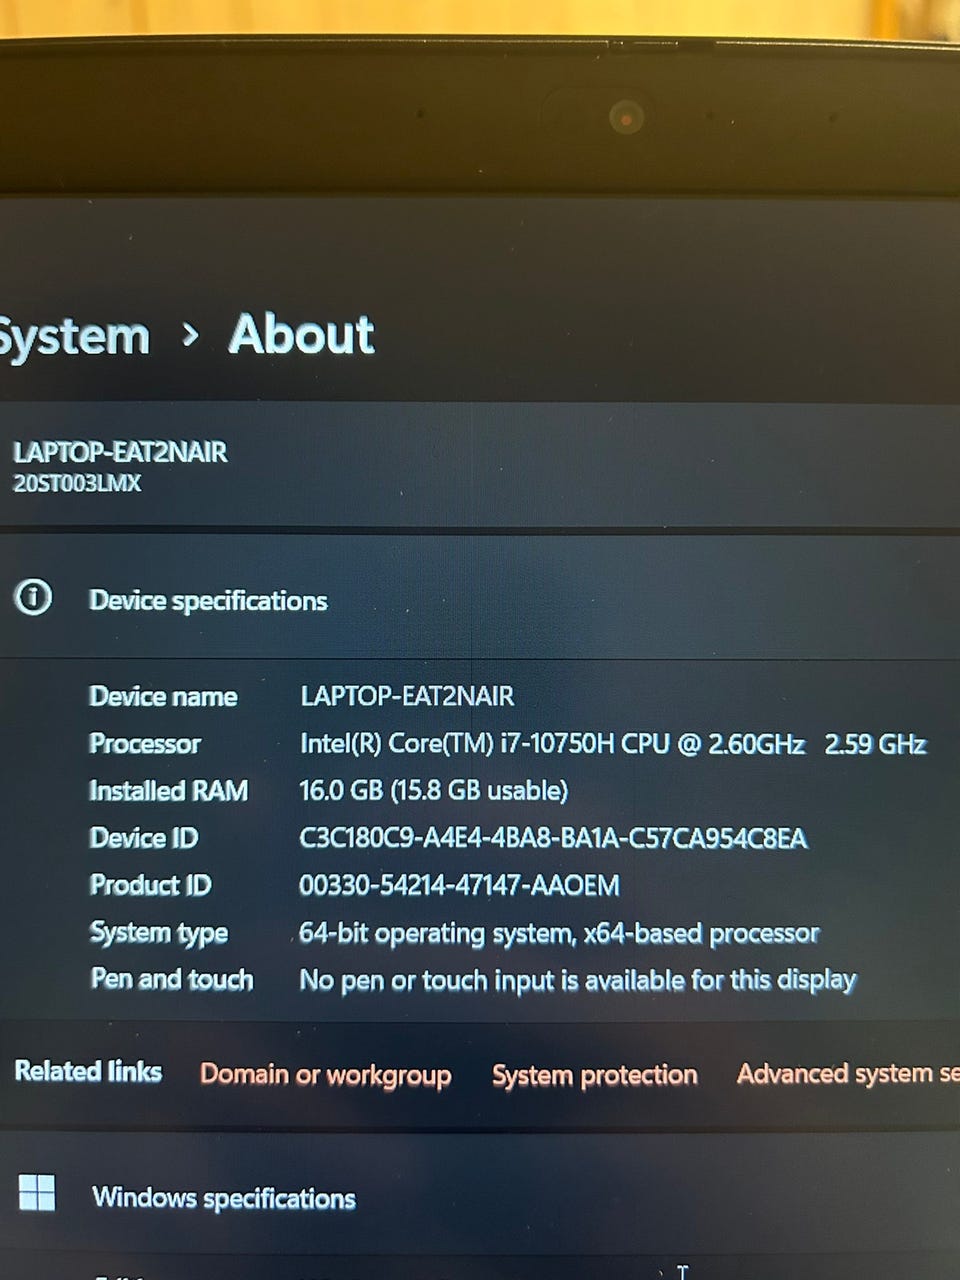Click the Product ID label

tap(151, 885)
